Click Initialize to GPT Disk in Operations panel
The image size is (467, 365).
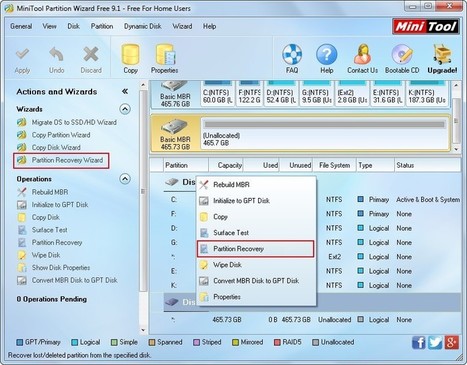(x=53, y=205)
